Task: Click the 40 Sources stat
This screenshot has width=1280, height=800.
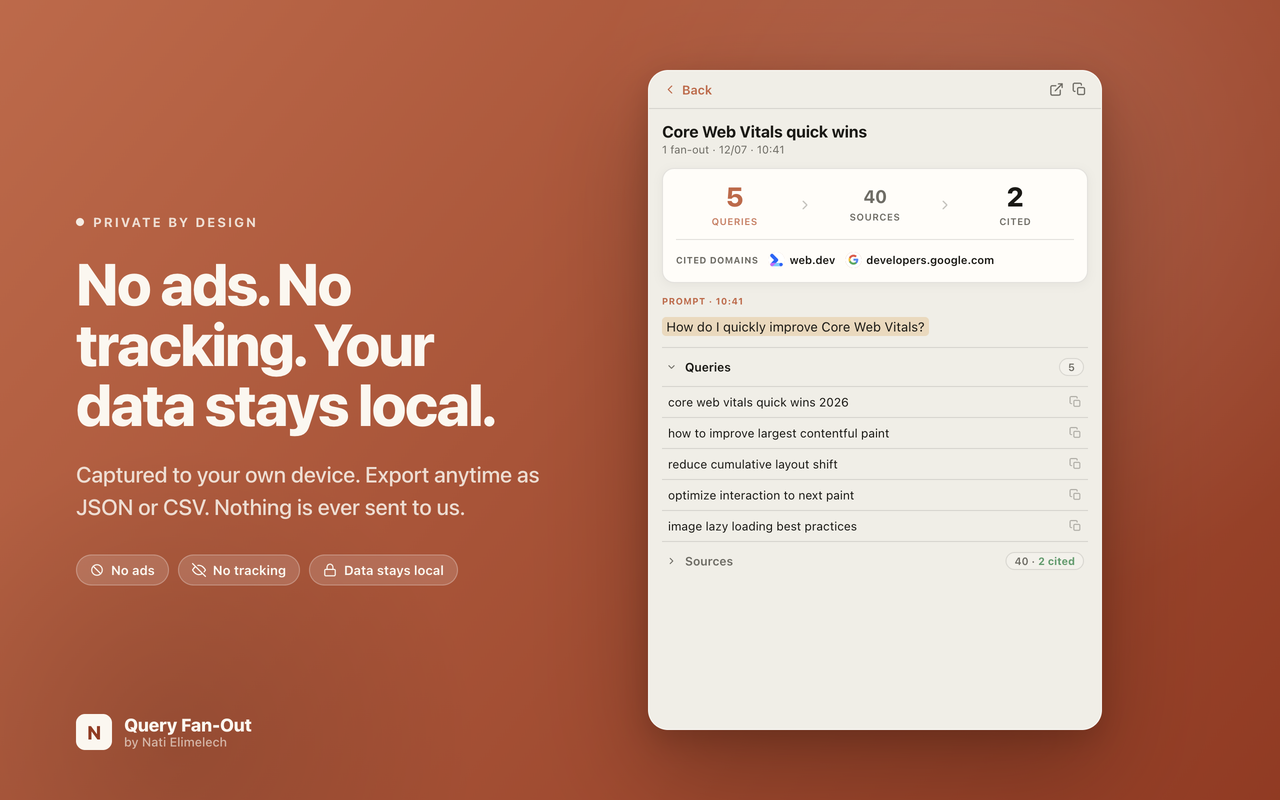Action: coord(875,205)
